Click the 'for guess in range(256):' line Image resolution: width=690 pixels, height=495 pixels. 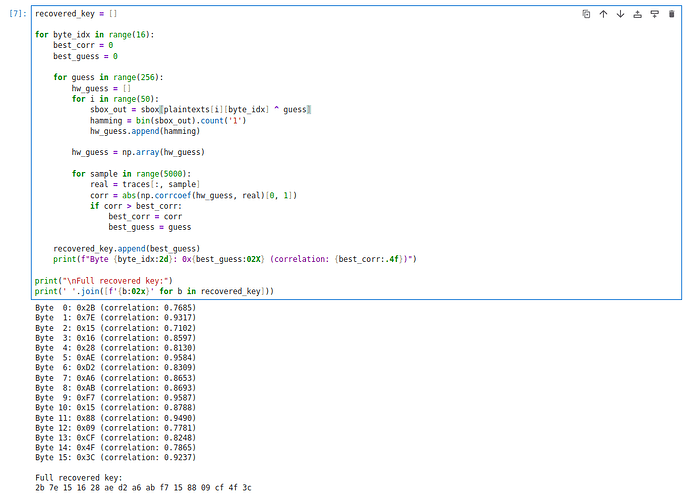pos(108,77)
